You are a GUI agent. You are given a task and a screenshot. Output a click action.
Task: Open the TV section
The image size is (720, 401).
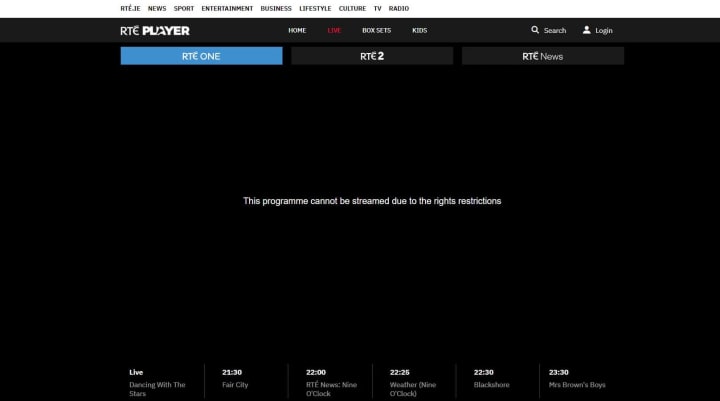pyautogui.click(x=377, y=8)
